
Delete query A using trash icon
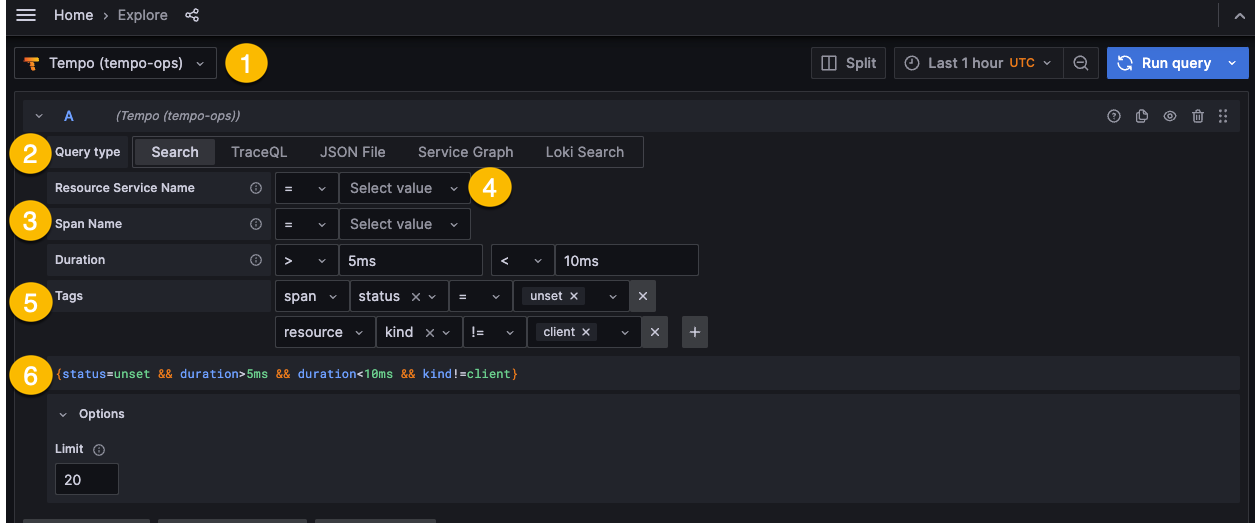[x=1198, y=116]
